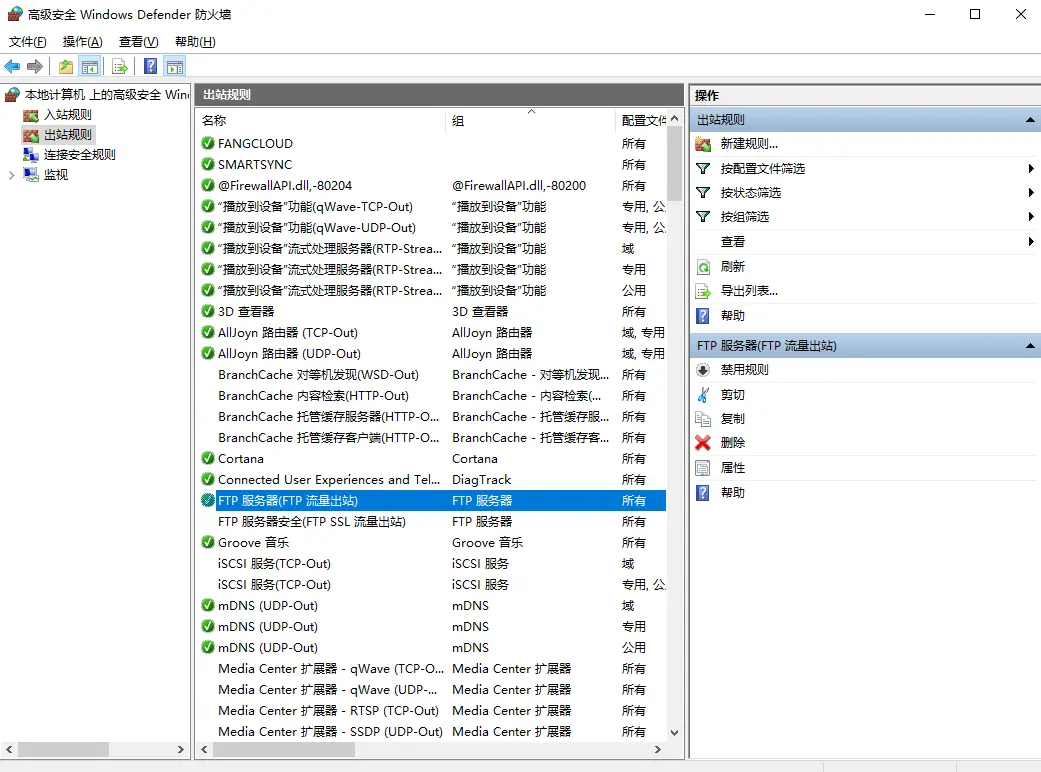Click the red X delete icon
The width and height of the screenshot is (1041, 772).
(703, 443)
